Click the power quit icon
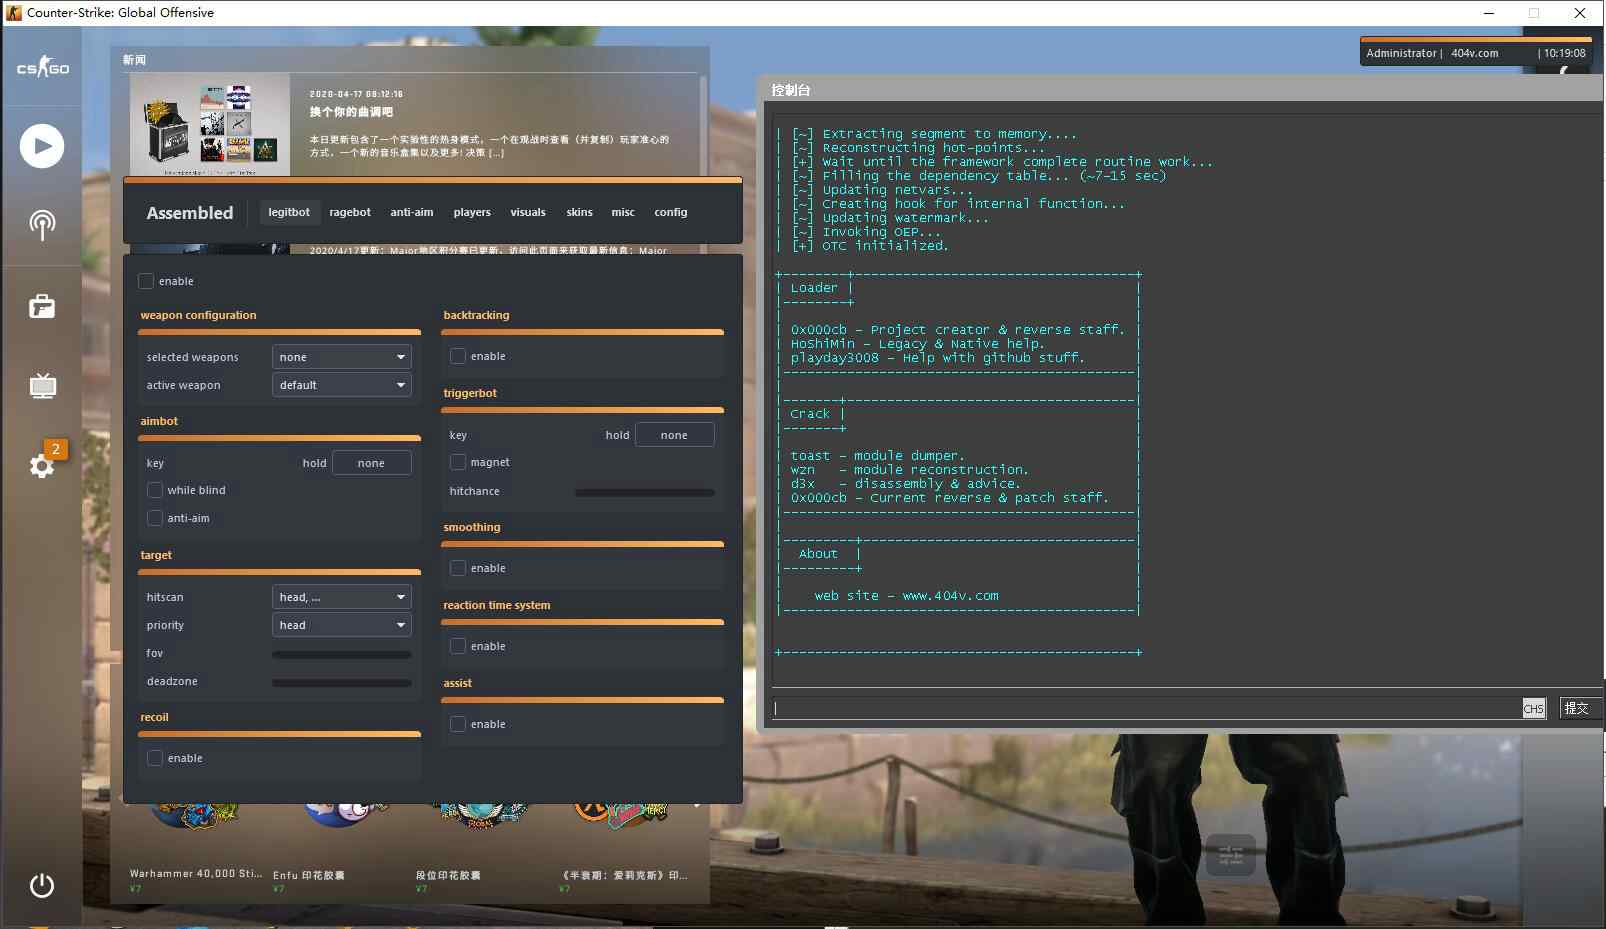Viewport: 1606px width, 929px height. 42,886
